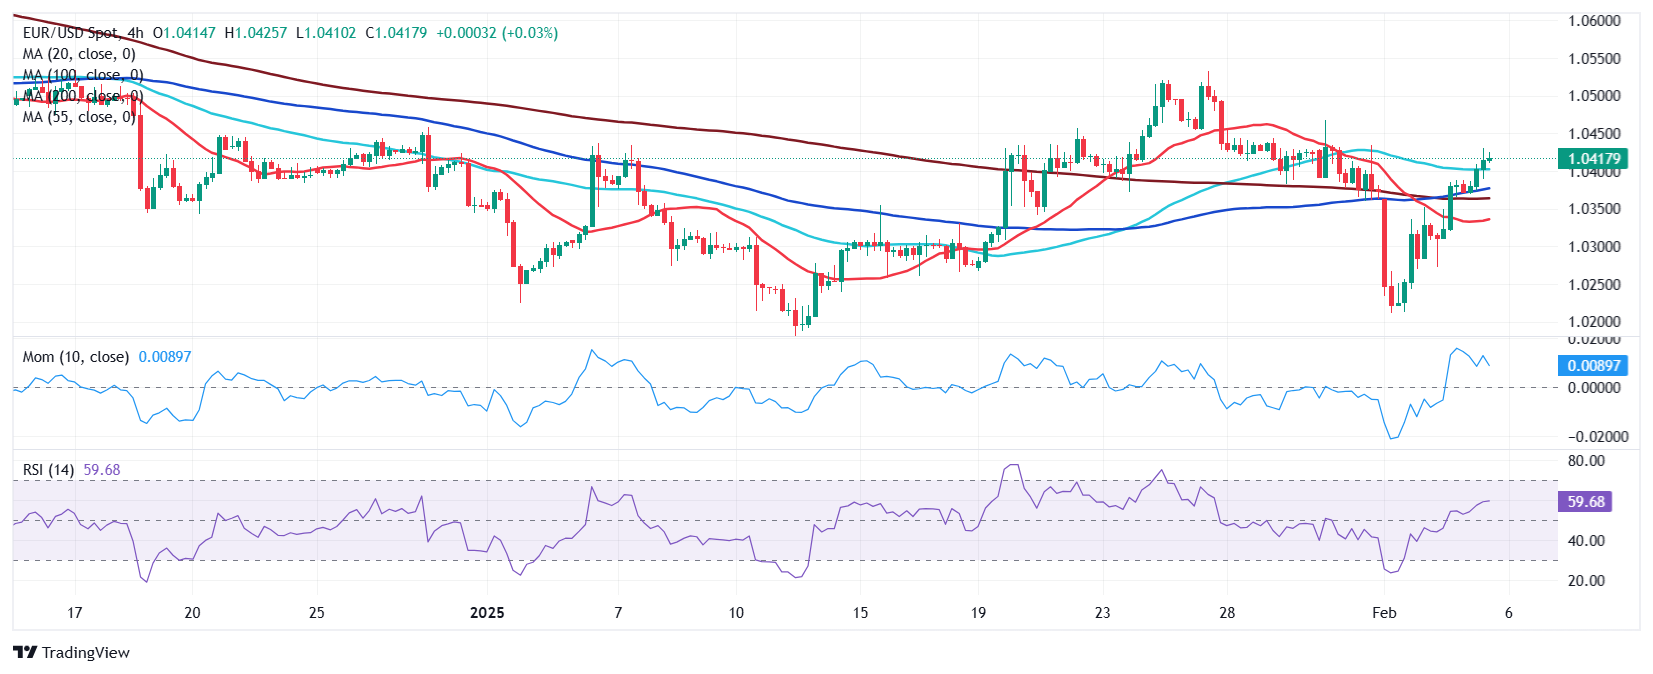Screen dimensions: 1653x674
Task: Click the 28 date label on time axis
Action: (1227, 612)
